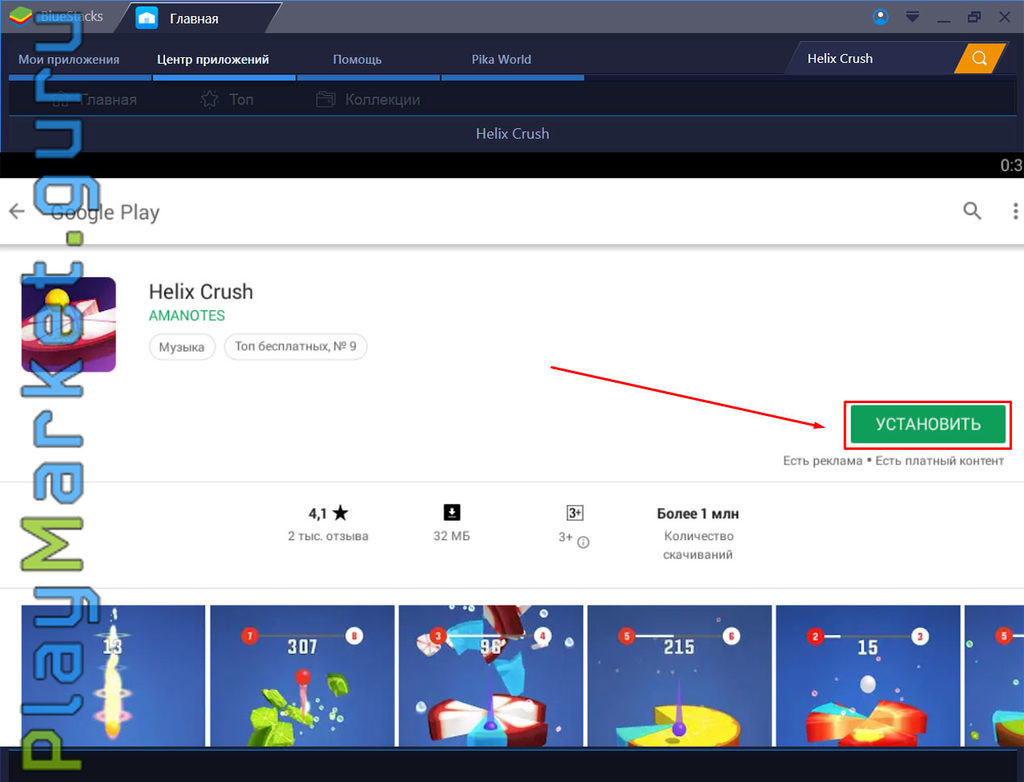View the 4,1 star rating
1024x782 pixels.
328,513
